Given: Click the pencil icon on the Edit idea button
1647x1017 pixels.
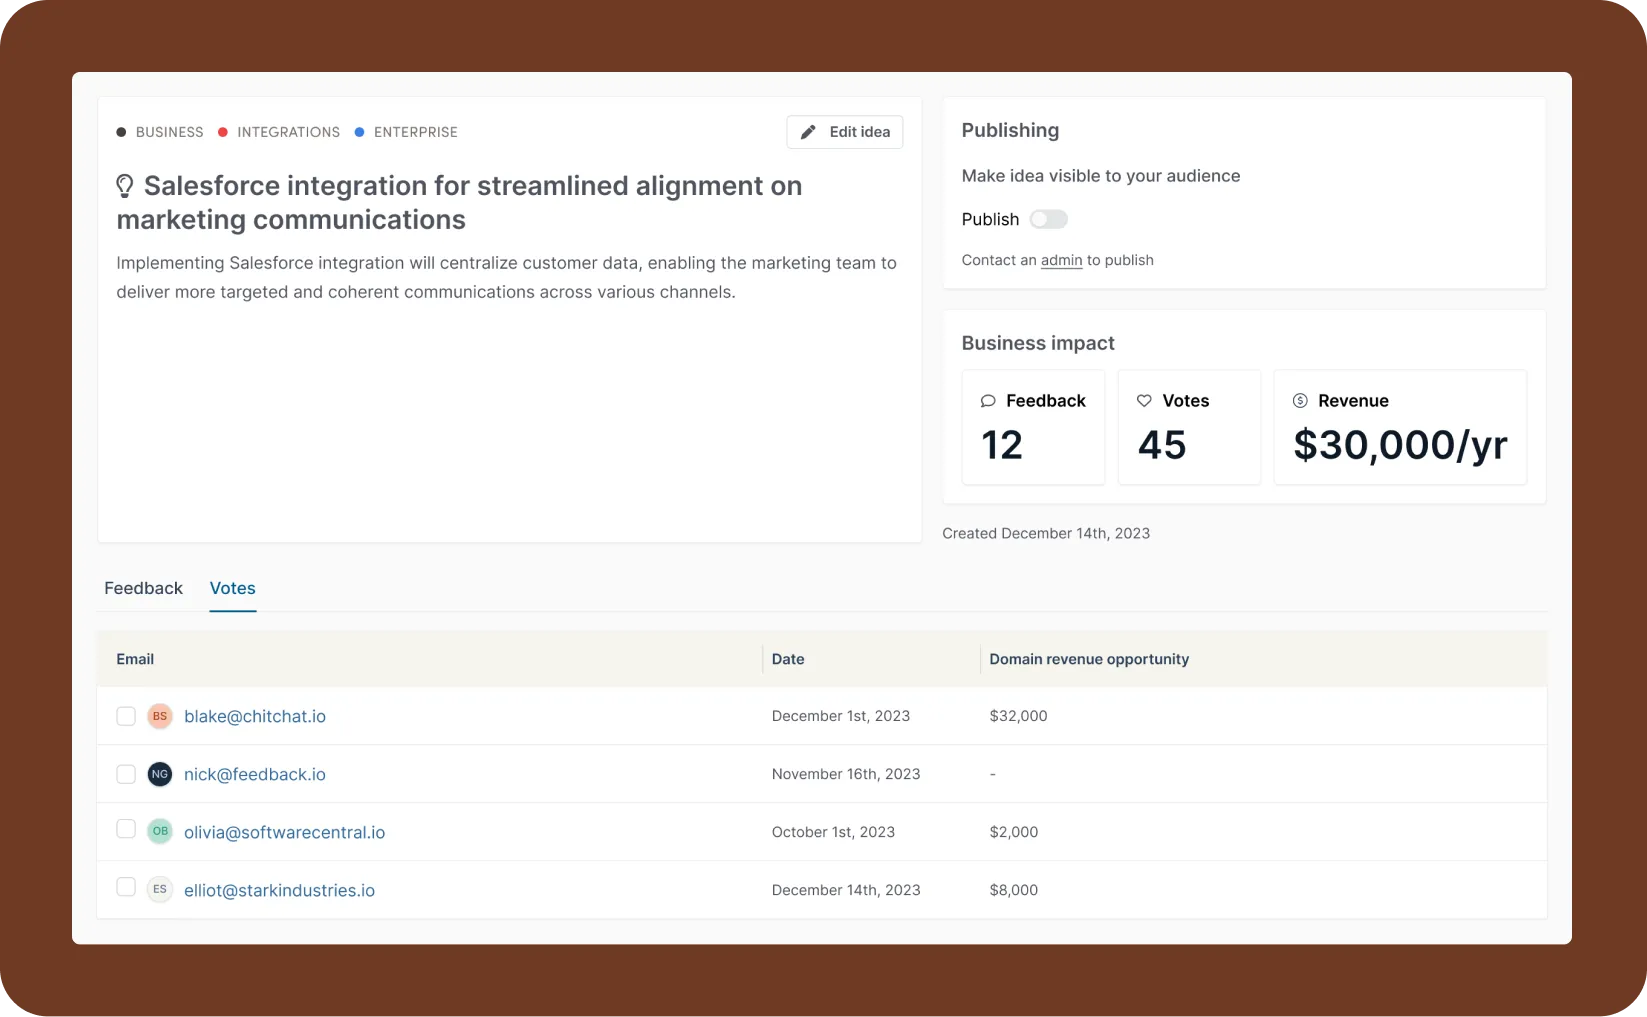Looking at the screenshot, I should point(807,131).
